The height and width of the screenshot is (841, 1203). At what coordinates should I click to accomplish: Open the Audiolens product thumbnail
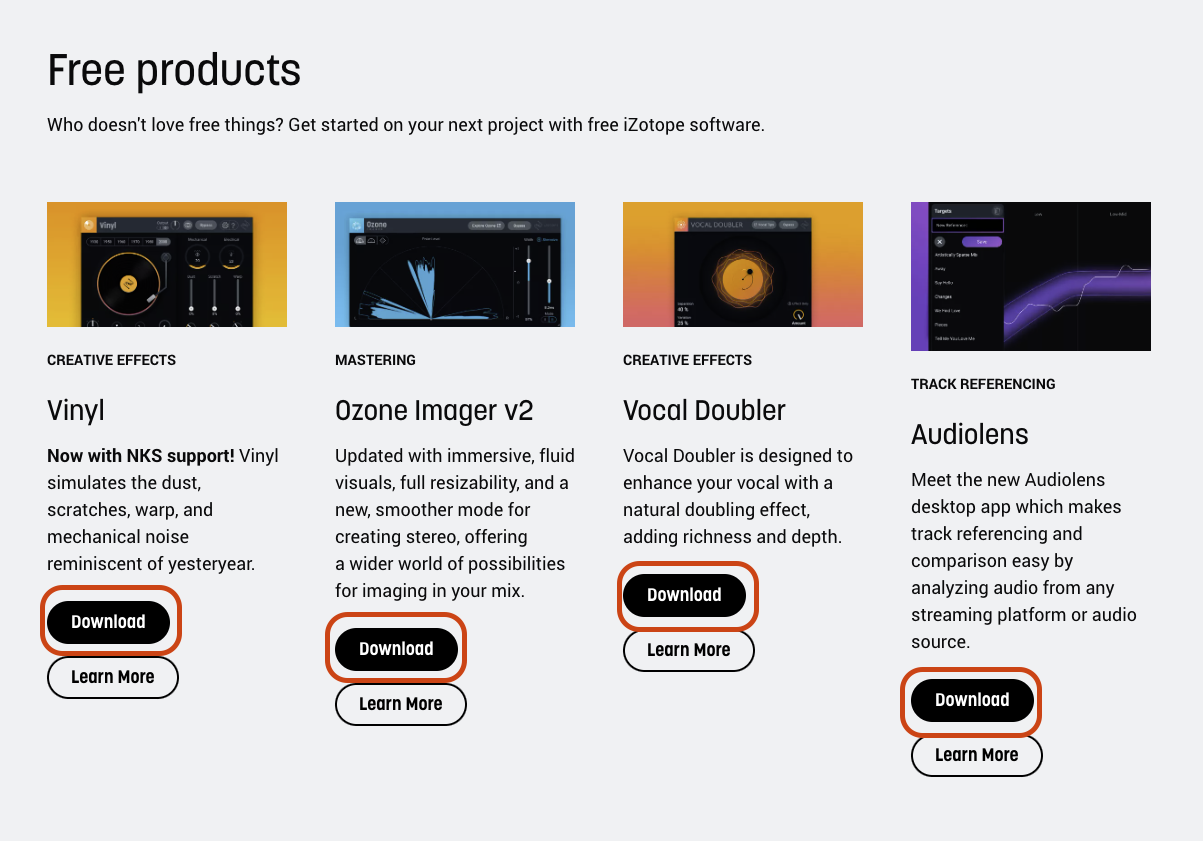[1031, 276]
